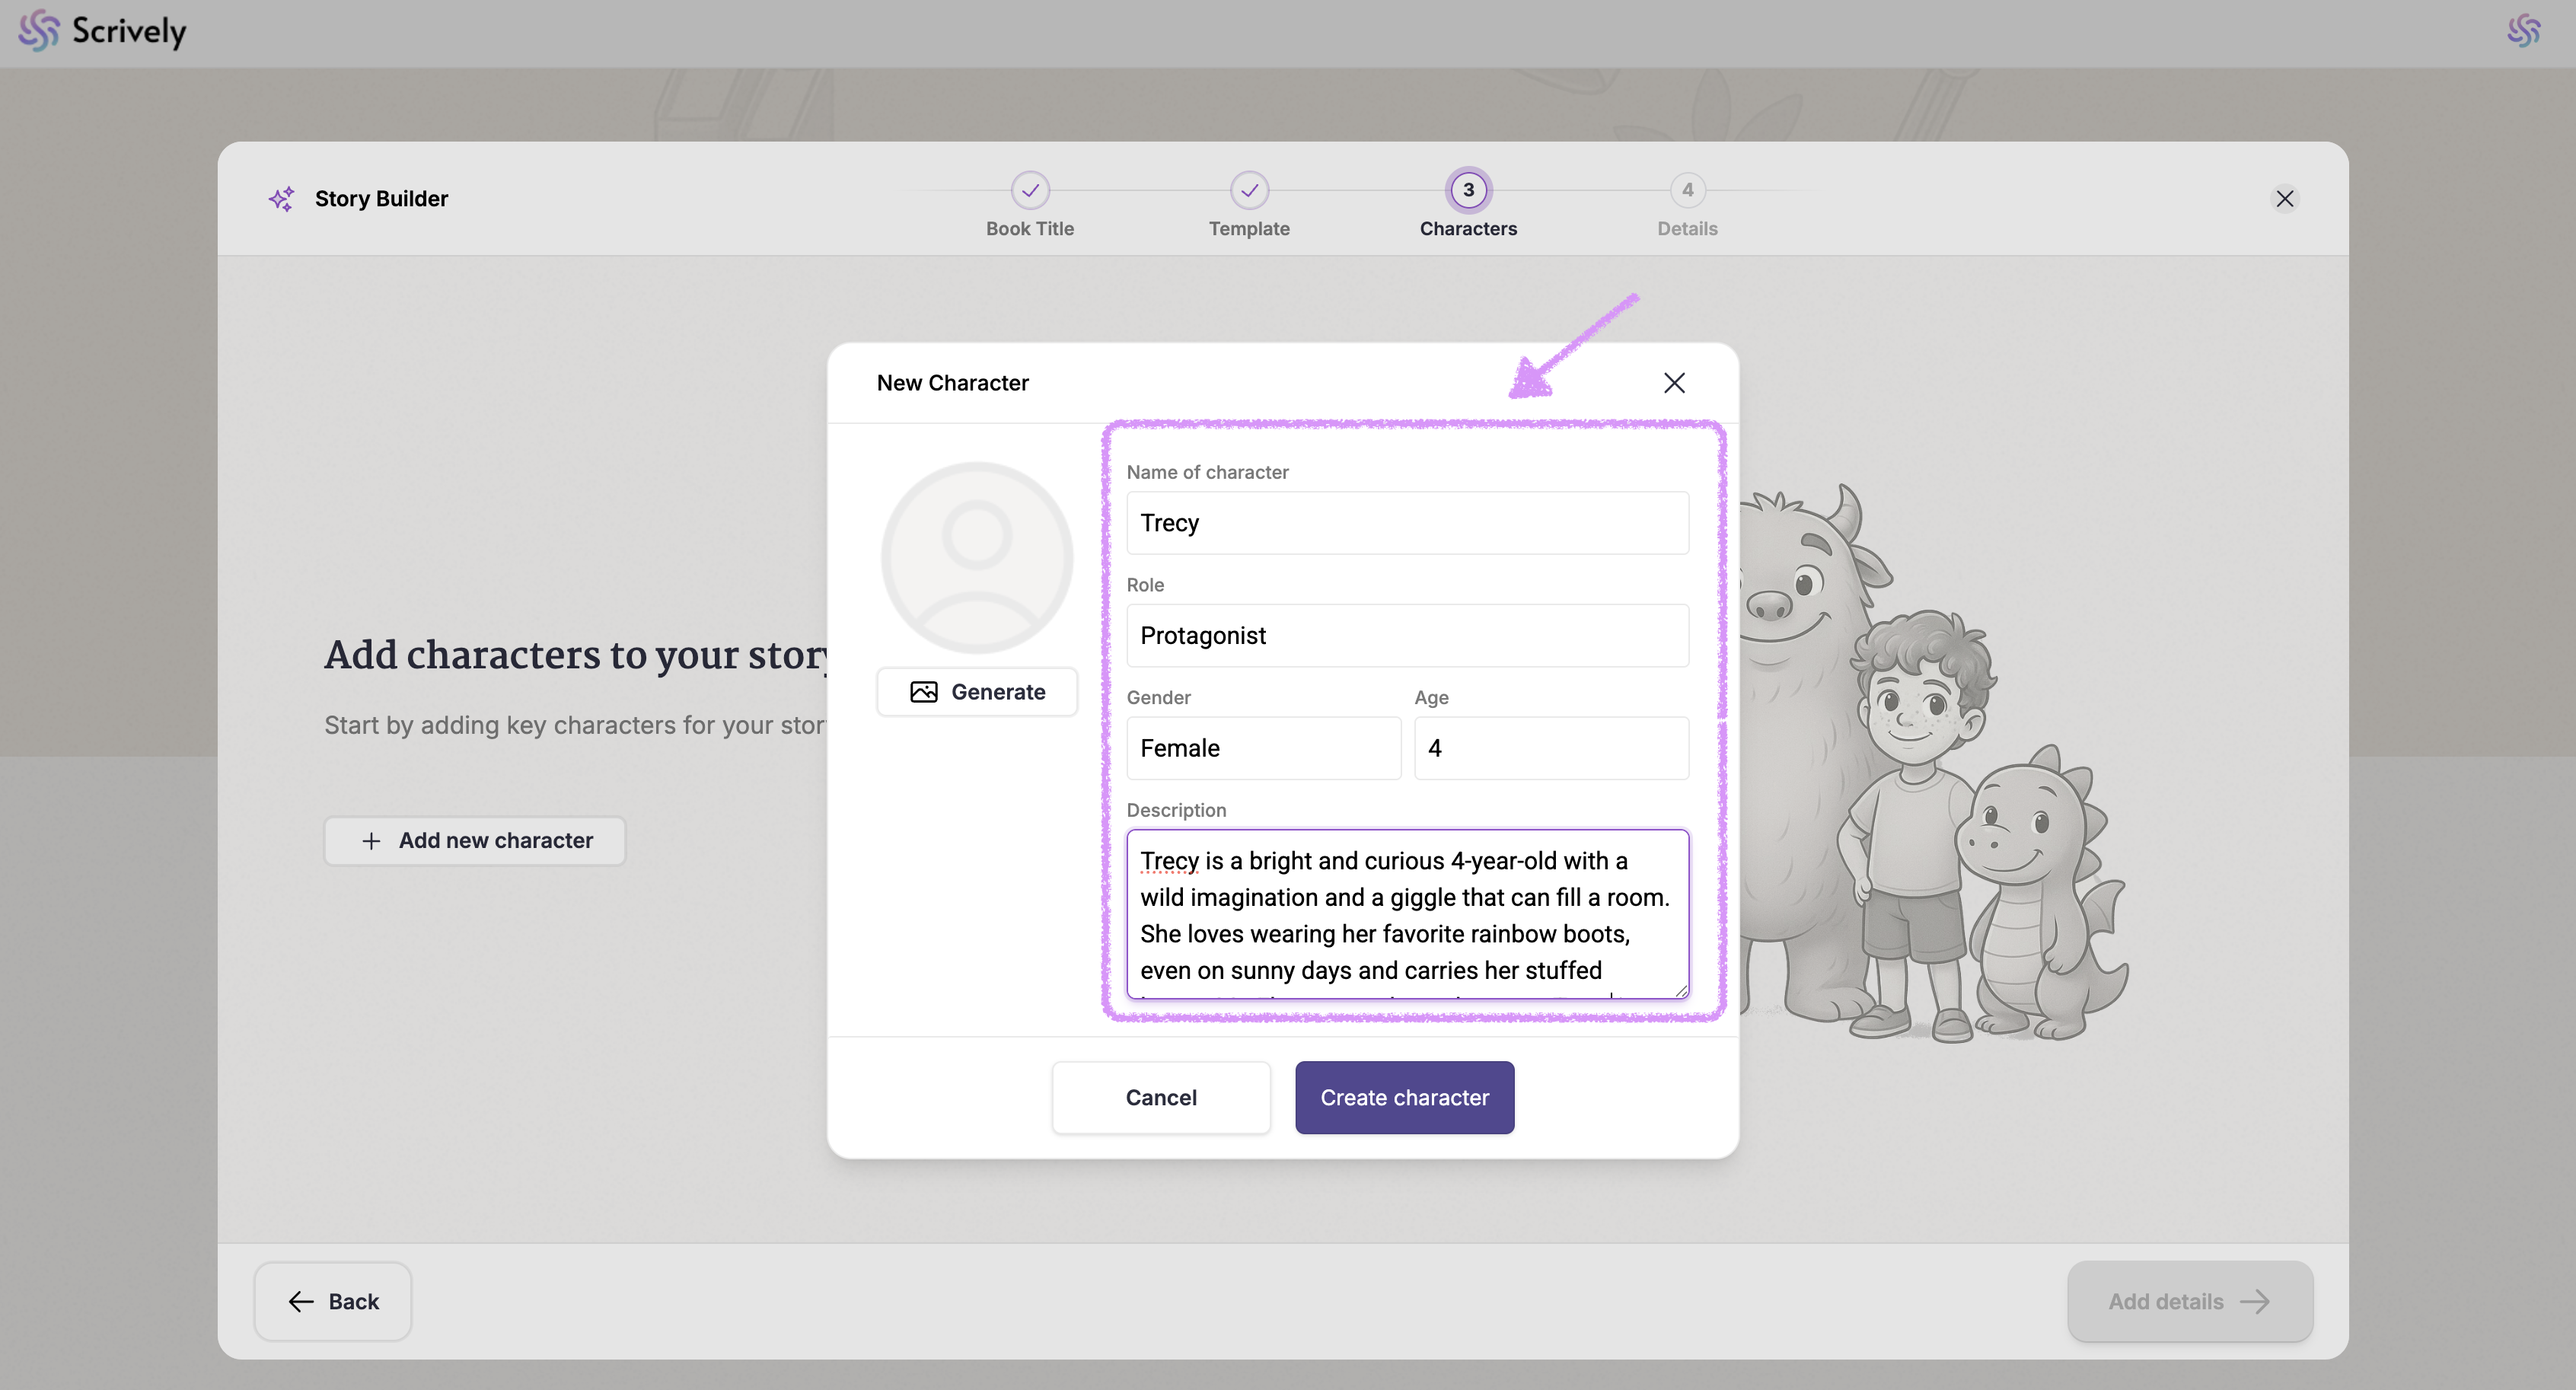Close the New Character dialog
The height and width of the screenshot is (1390, 2576).
coord(1674,383)
